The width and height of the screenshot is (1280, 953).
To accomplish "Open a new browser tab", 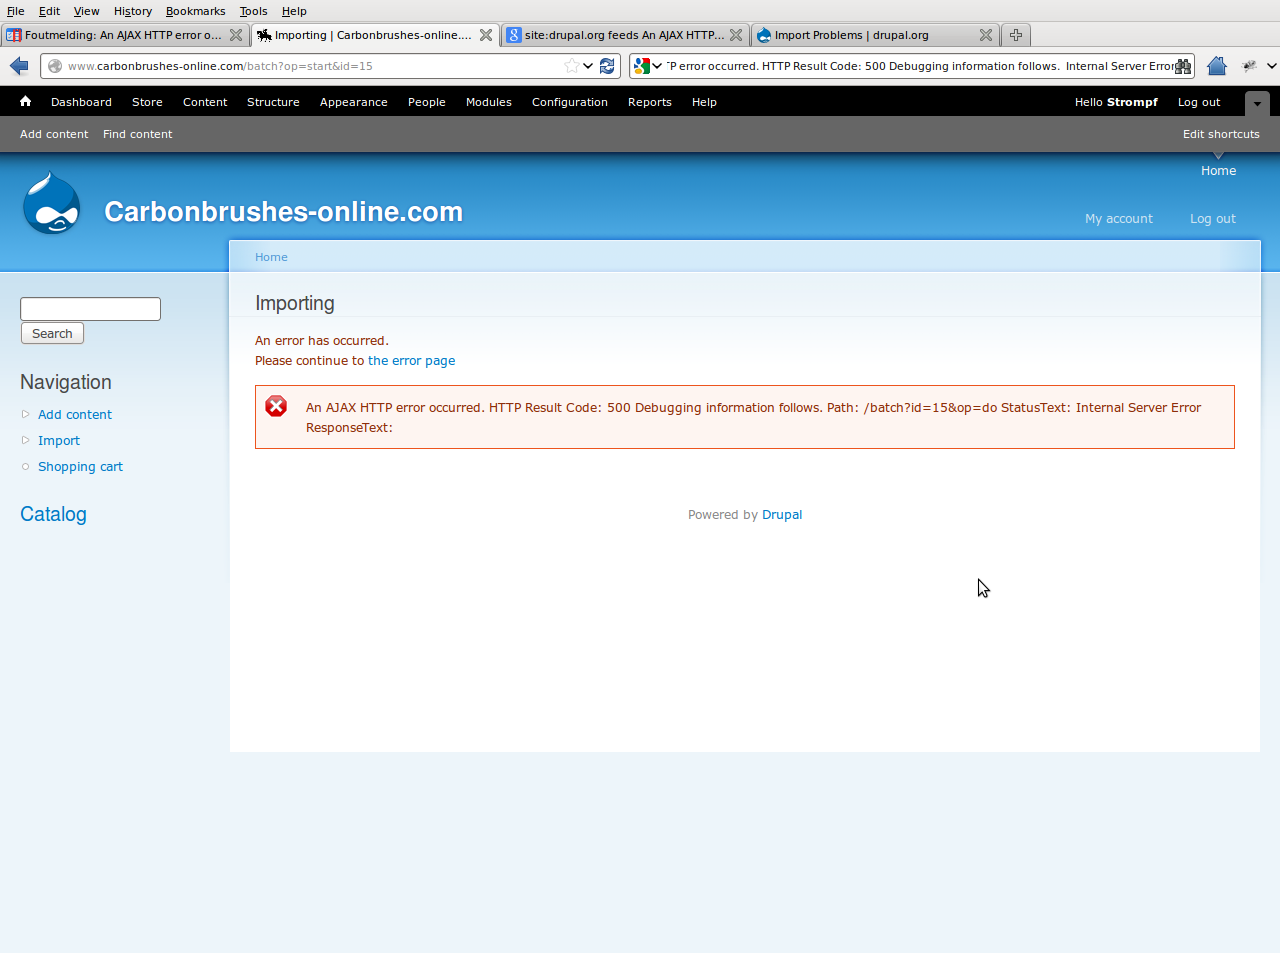I will click(x=1016, y=35).
